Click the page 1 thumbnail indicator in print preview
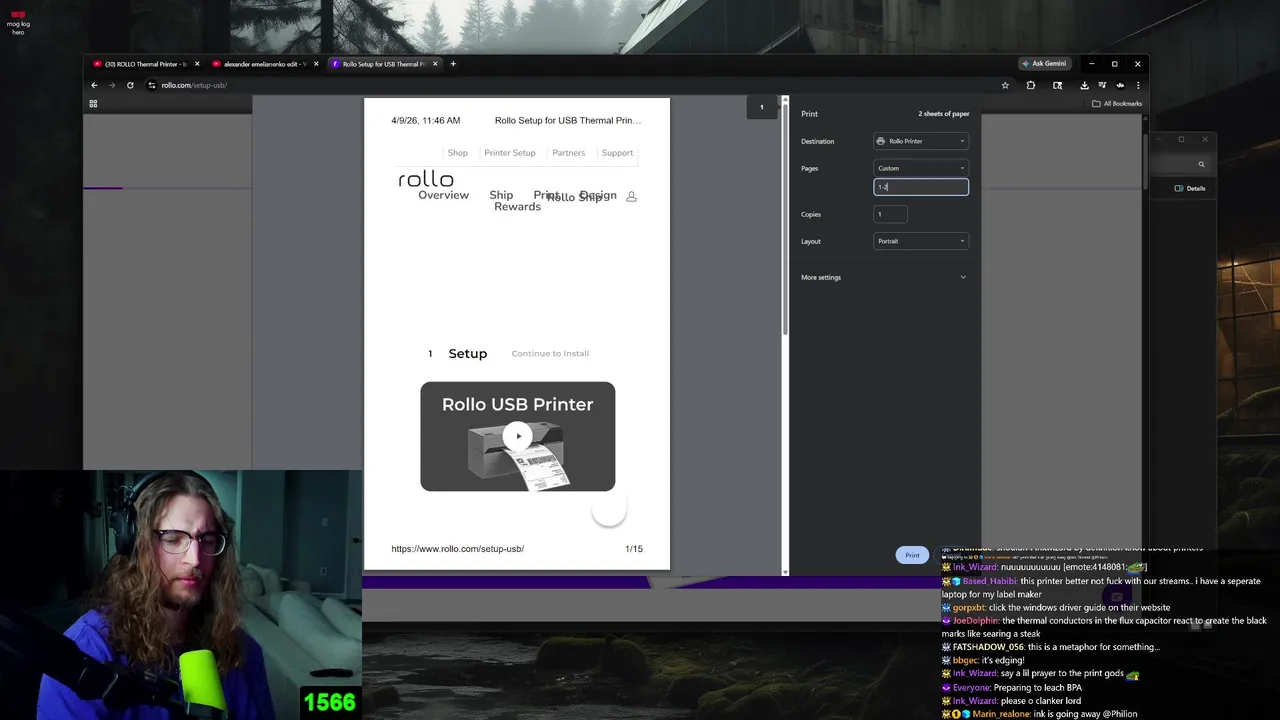This screenshot has height=720, width=1280. click(761, 107)
